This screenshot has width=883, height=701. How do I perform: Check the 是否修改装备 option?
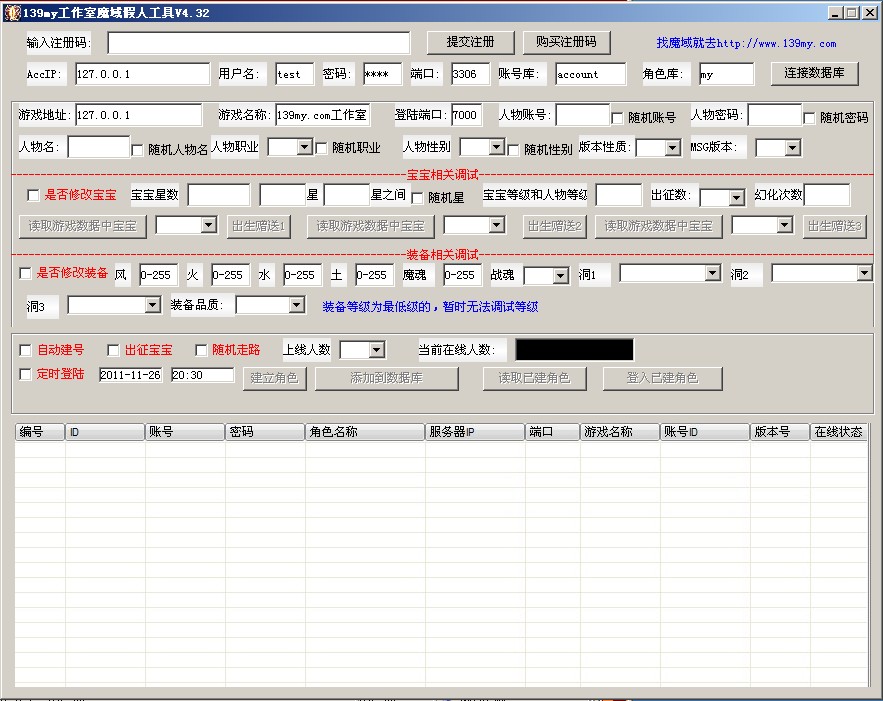[x=27, y=272]
